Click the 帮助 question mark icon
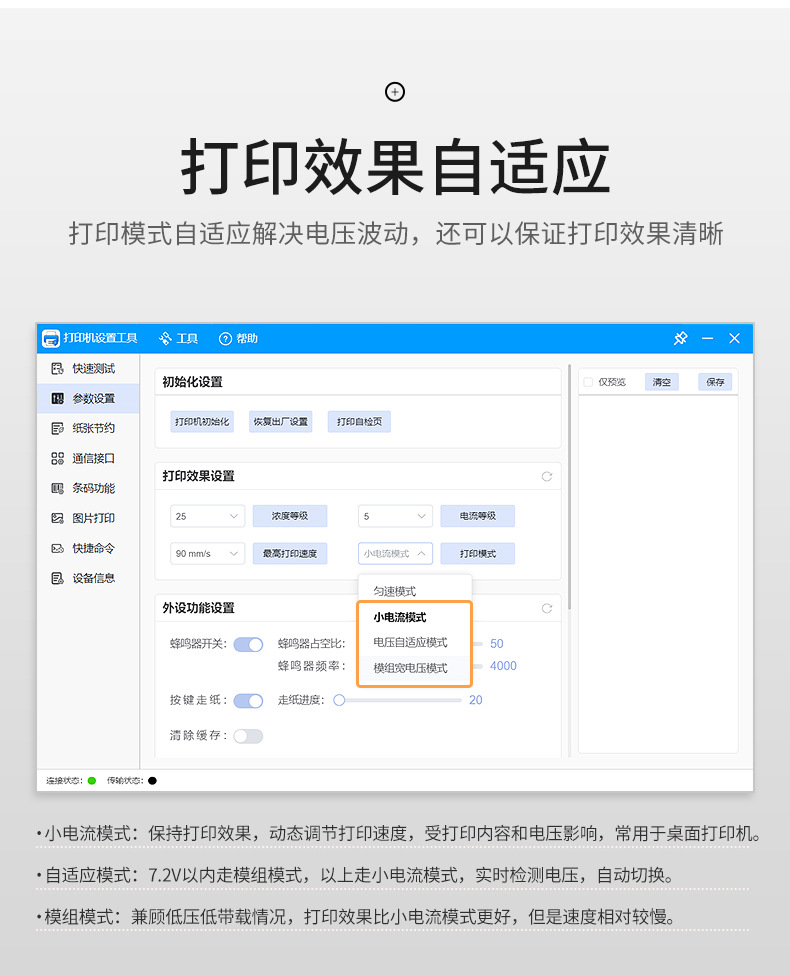This screenshot has height=976, width=790. (x=225, y=339)
